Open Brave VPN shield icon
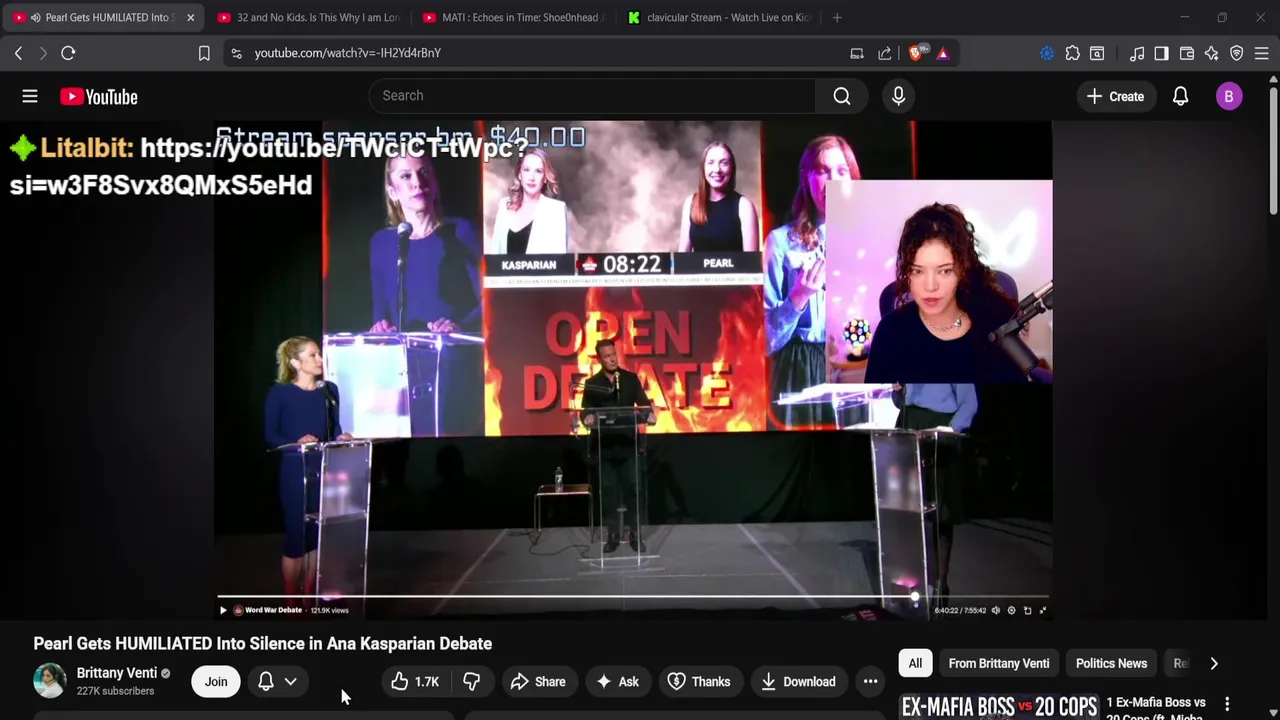Viewport: 1280px width, 720px height. [1237, 53]
